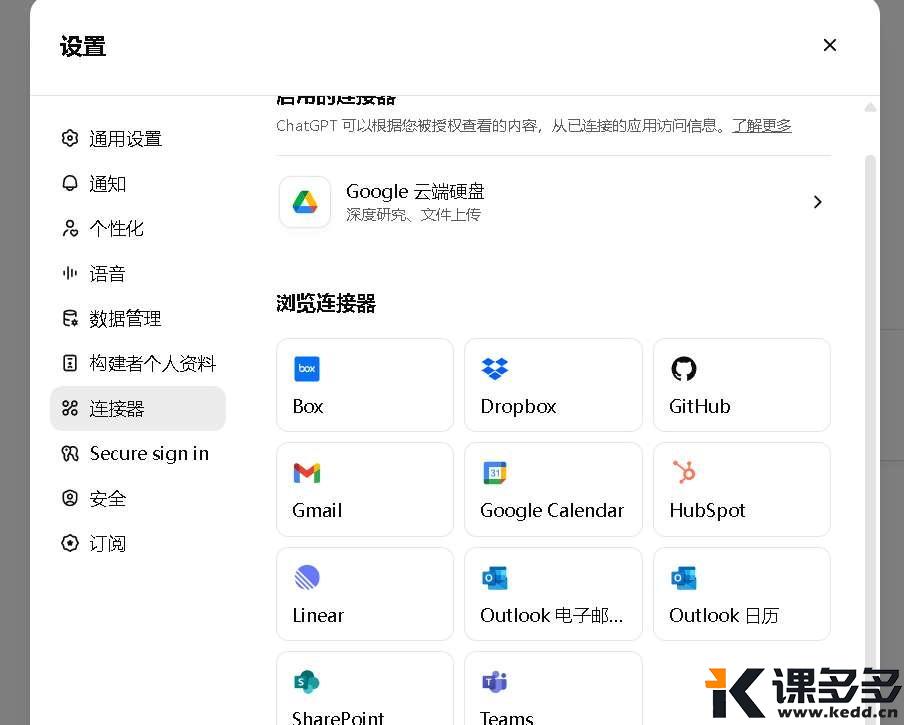904x725 pixels.
Task: Click the Google Calendar icon
Action: click(495, 473)
